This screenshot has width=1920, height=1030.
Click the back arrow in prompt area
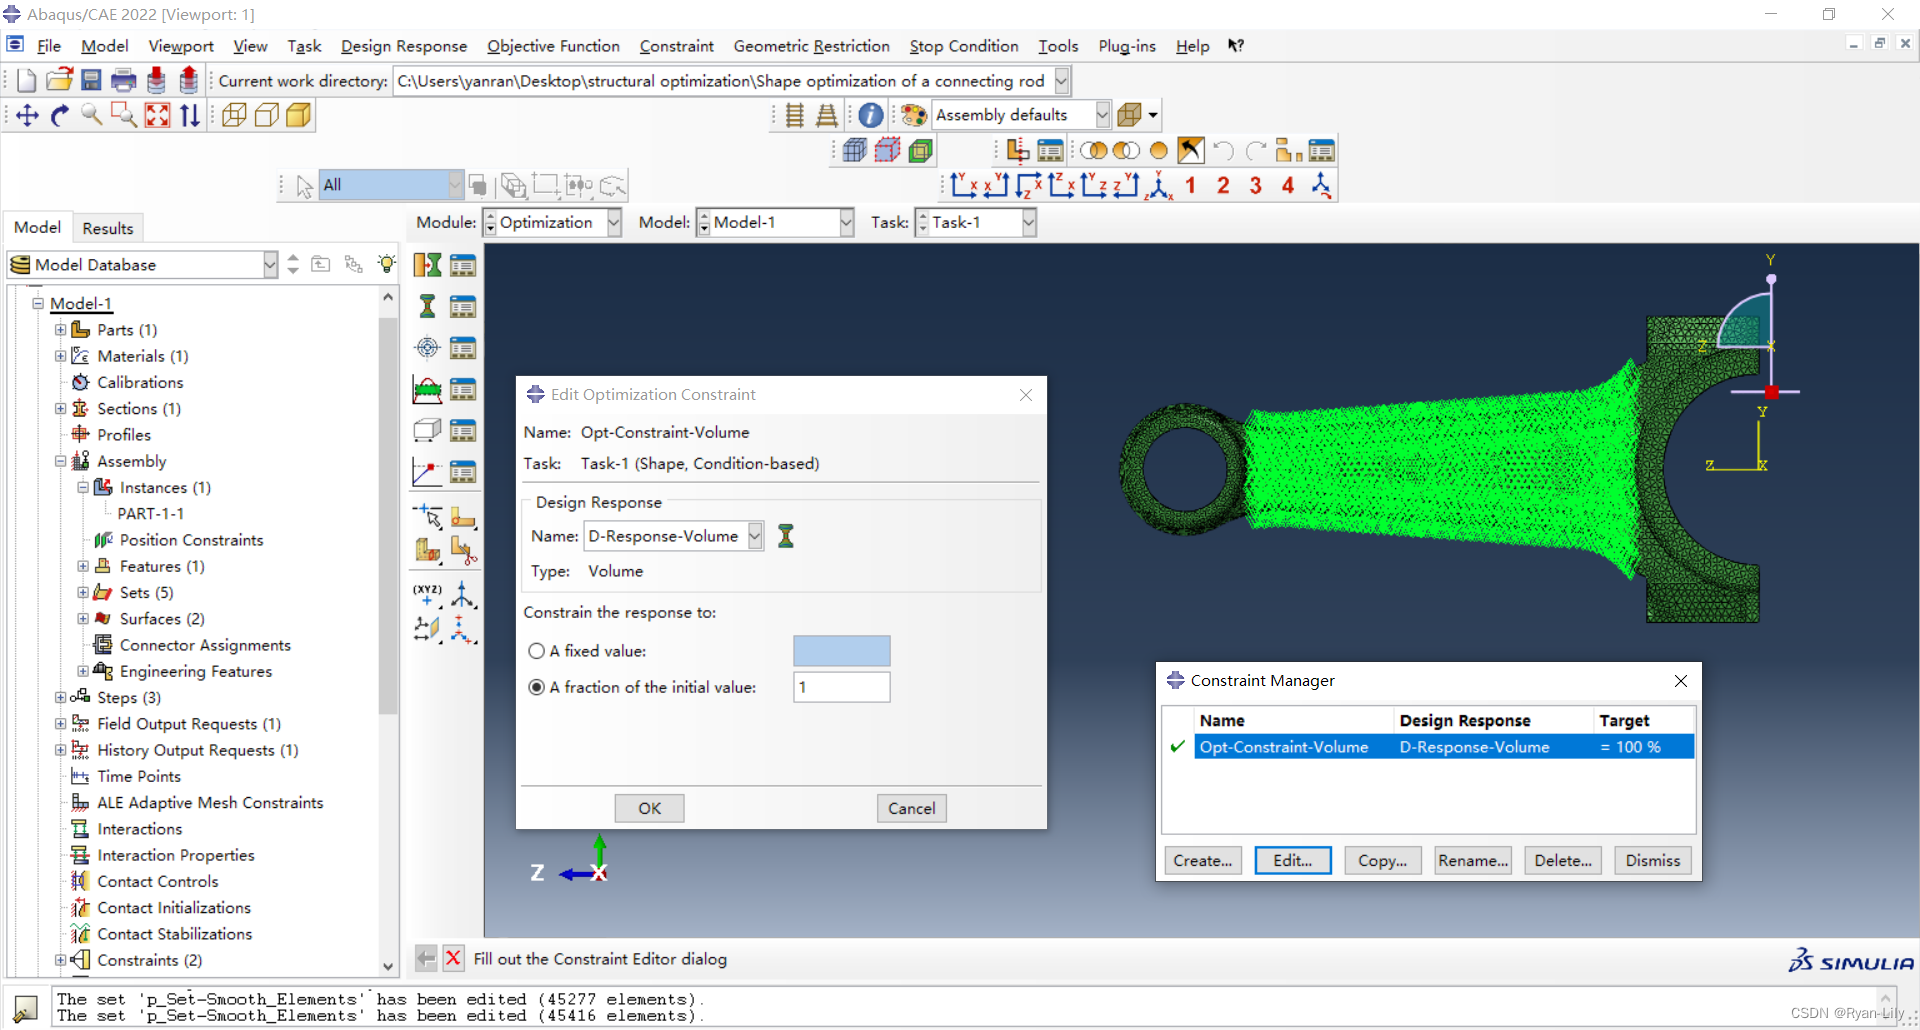[x=426, y=958]
